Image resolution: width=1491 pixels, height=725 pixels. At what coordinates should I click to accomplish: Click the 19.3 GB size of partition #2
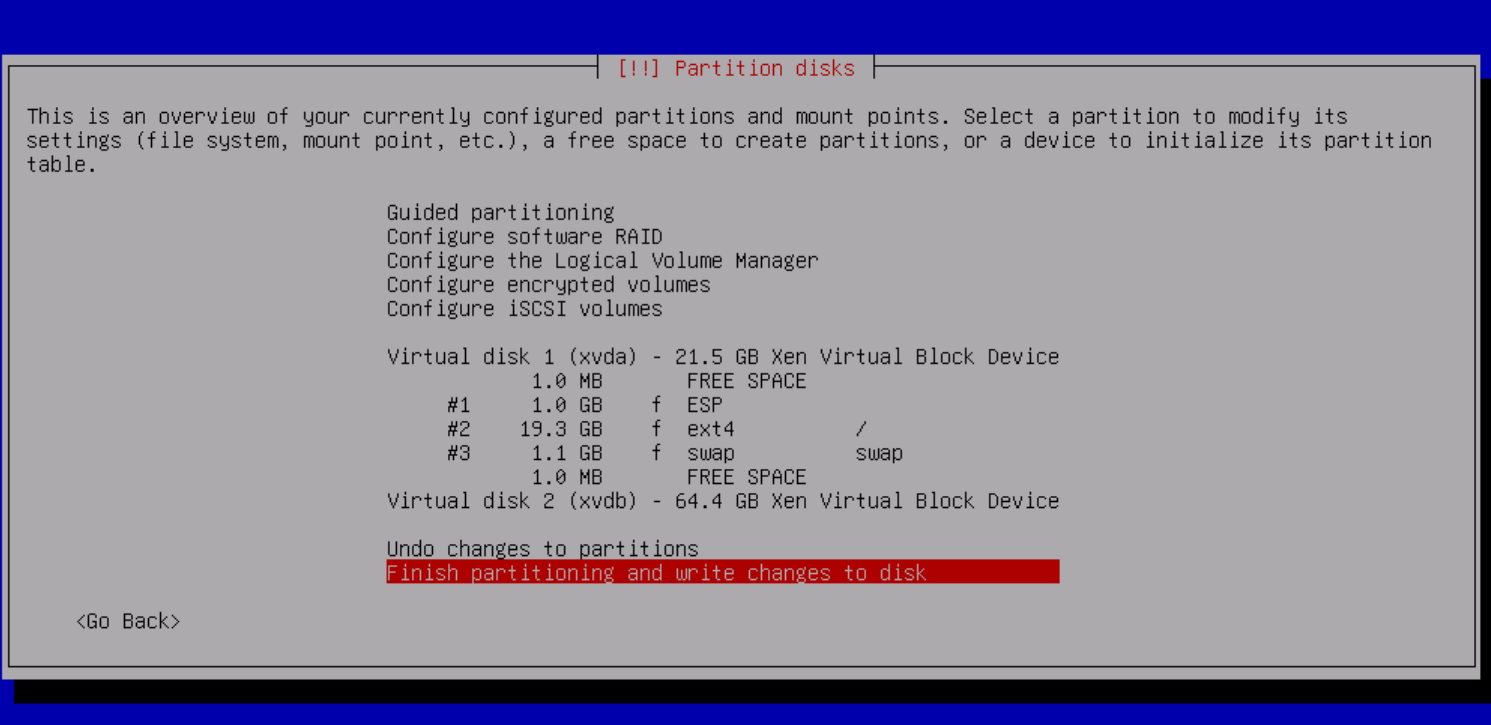point(561,429)
